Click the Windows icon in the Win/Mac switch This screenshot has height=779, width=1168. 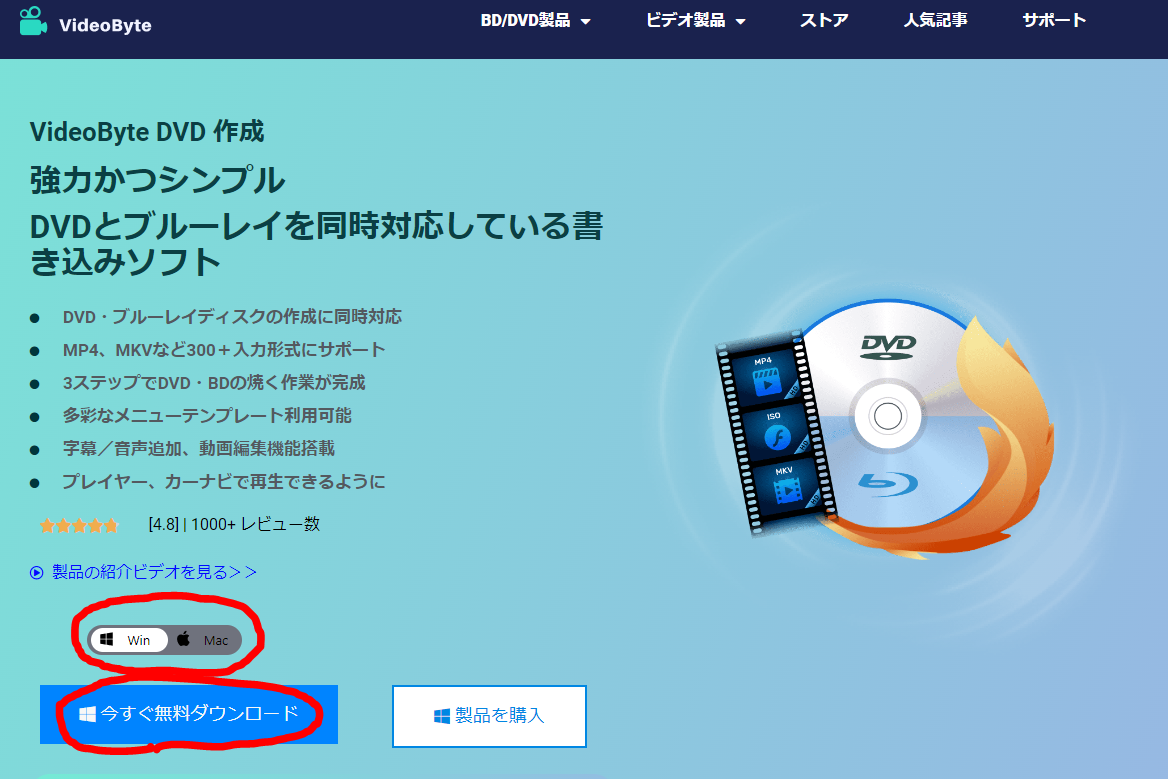tap(107, 640)
